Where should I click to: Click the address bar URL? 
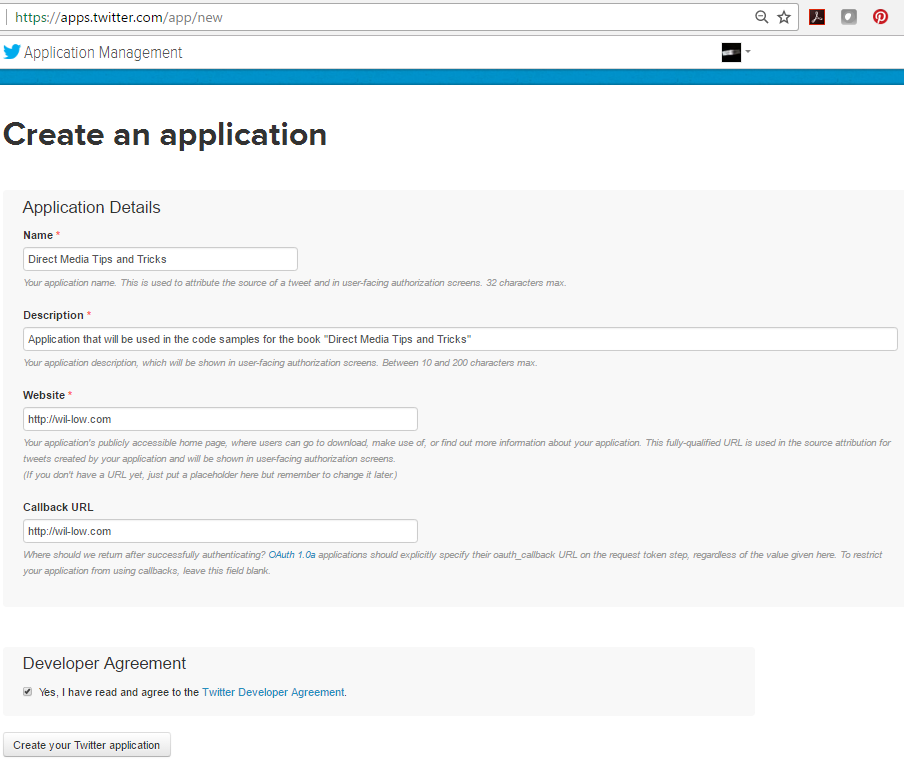pos(119,17)
